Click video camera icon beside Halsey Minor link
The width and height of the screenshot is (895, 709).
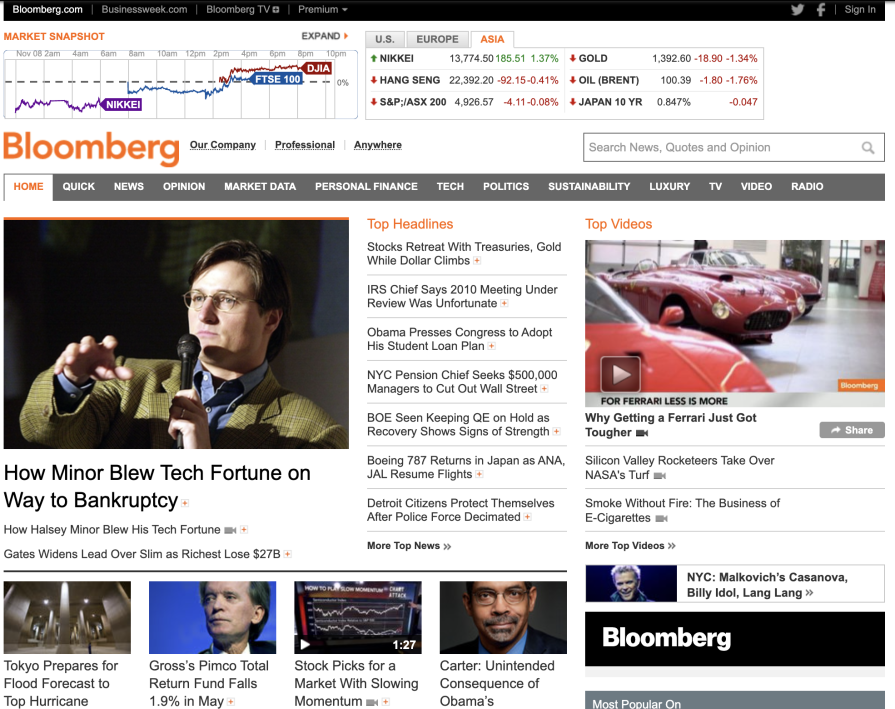click(230, 530)
